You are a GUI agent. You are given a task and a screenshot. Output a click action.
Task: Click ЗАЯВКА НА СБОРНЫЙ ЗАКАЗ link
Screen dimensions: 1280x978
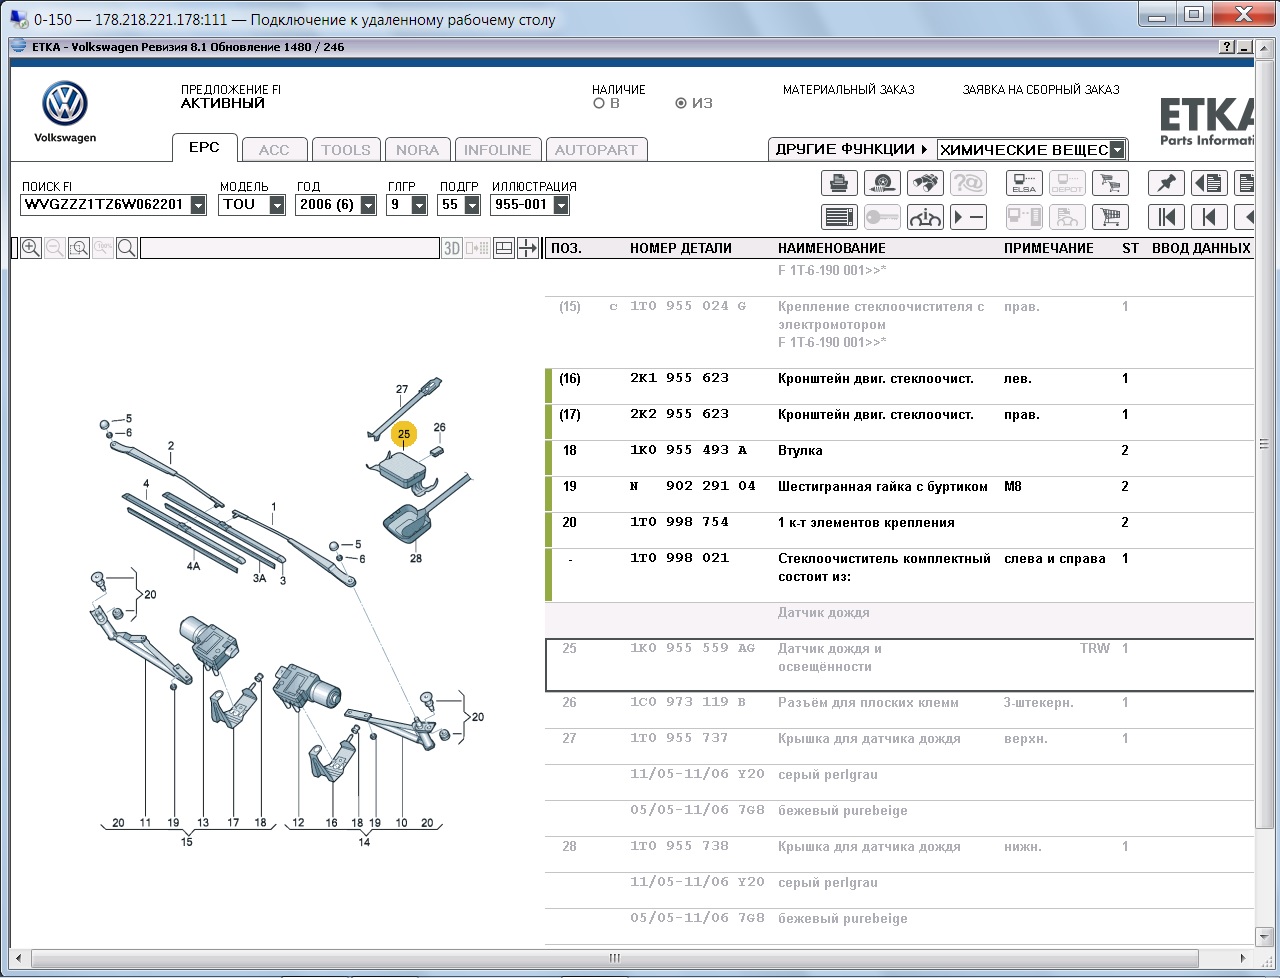(1041, 90)
